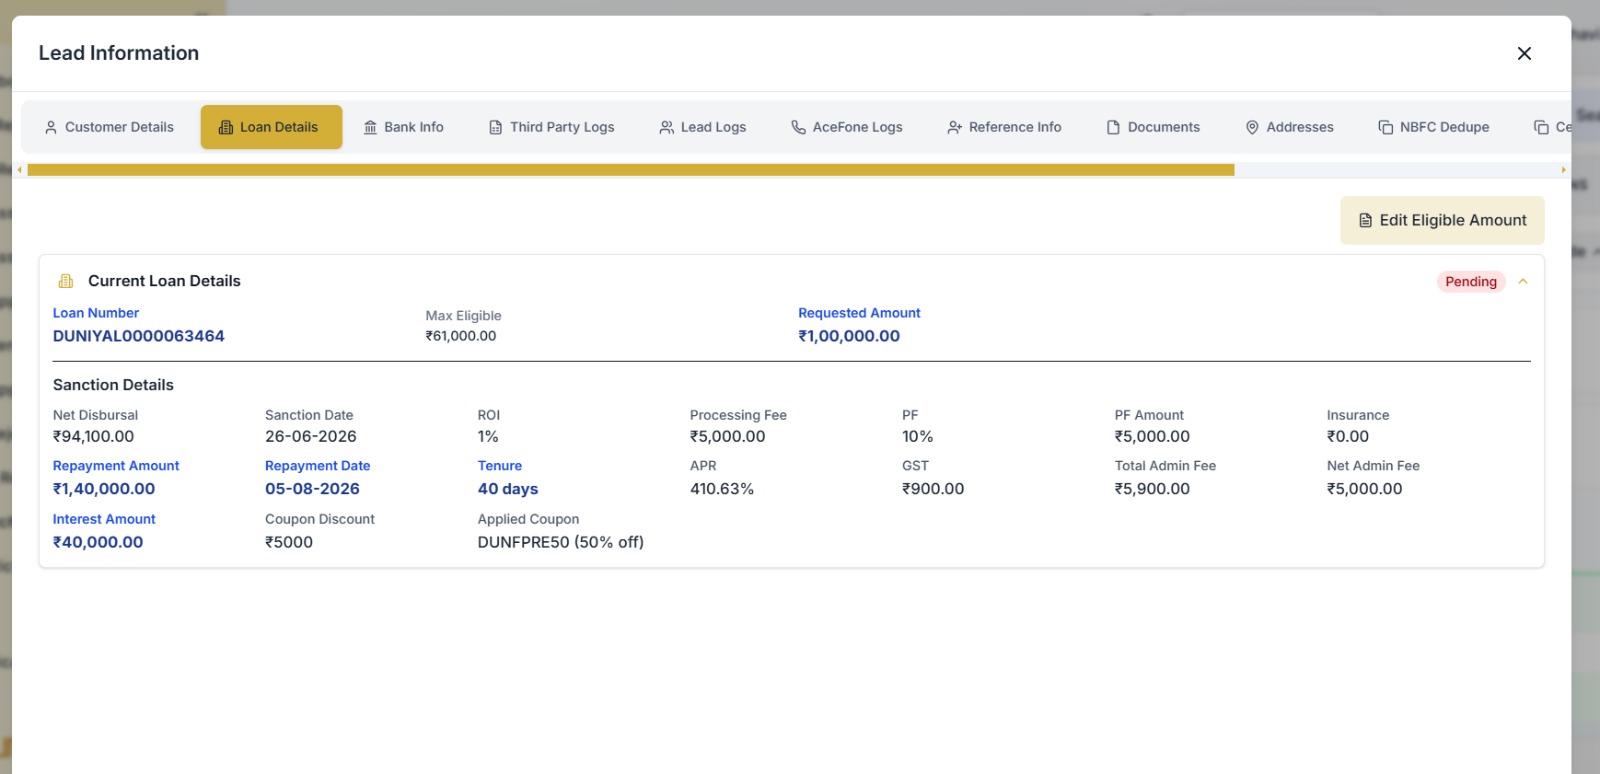Go to the Reference Info tab

(1005, 127)
